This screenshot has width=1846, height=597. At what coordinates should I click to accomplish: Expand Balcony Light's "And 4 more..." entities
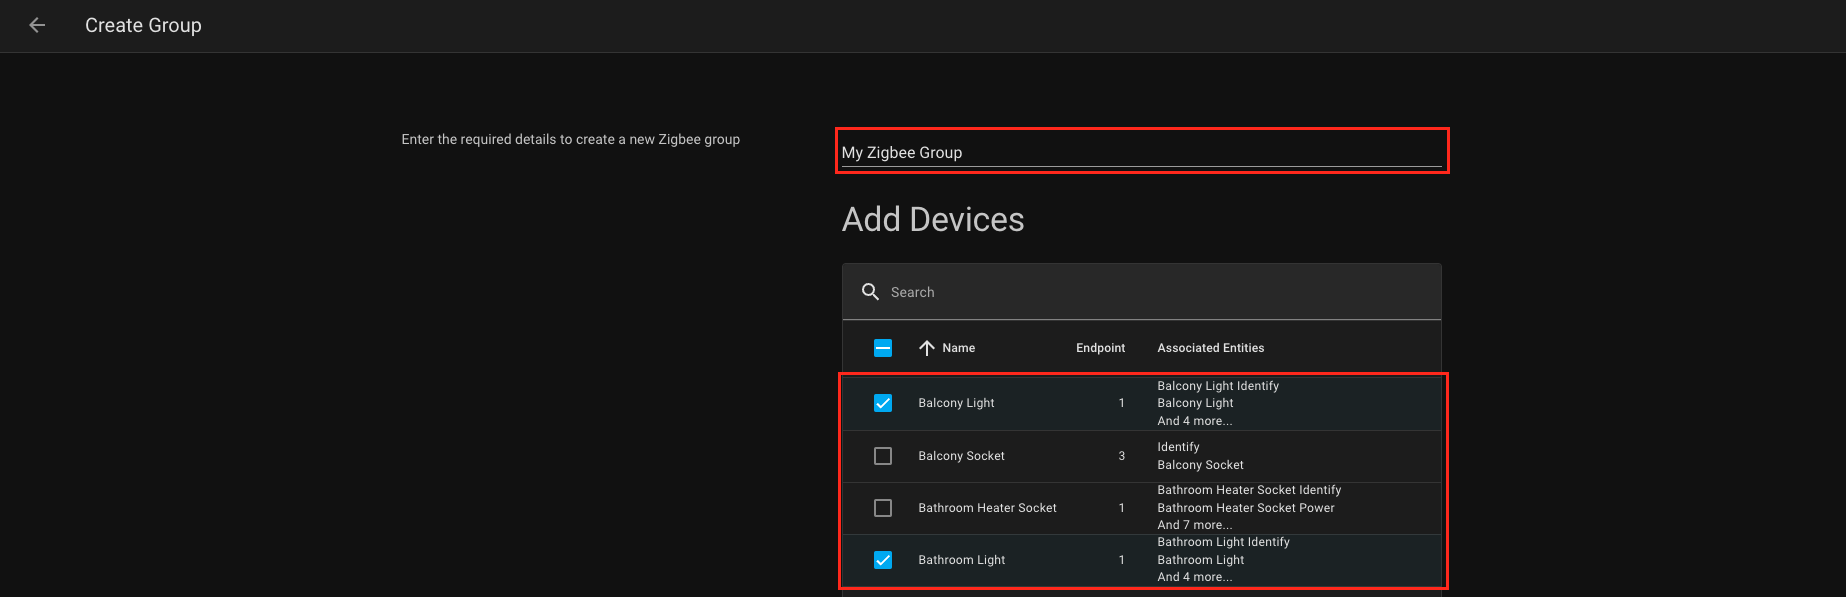(1194, 421)
